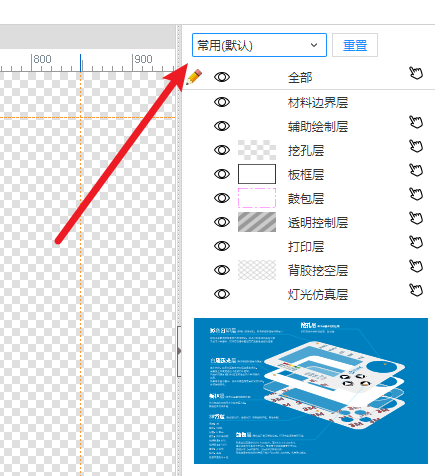Hide all layers with the 全部 eye

pos(222,77)
